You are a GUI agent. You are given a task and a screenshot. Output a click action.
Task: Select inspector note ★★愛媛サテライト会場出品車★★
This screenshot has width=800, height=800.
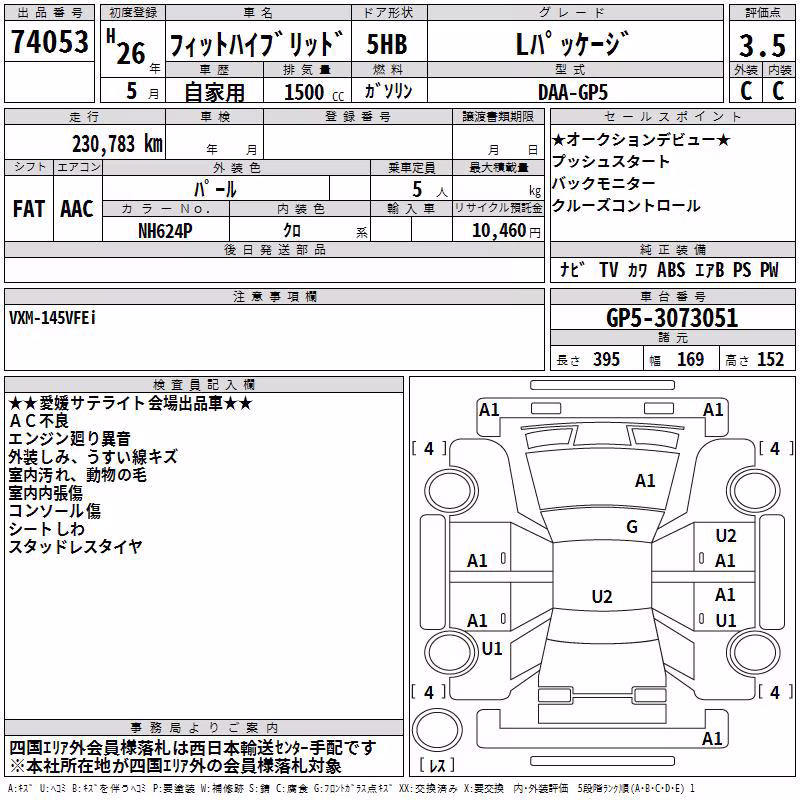click(x=131, y=404)
